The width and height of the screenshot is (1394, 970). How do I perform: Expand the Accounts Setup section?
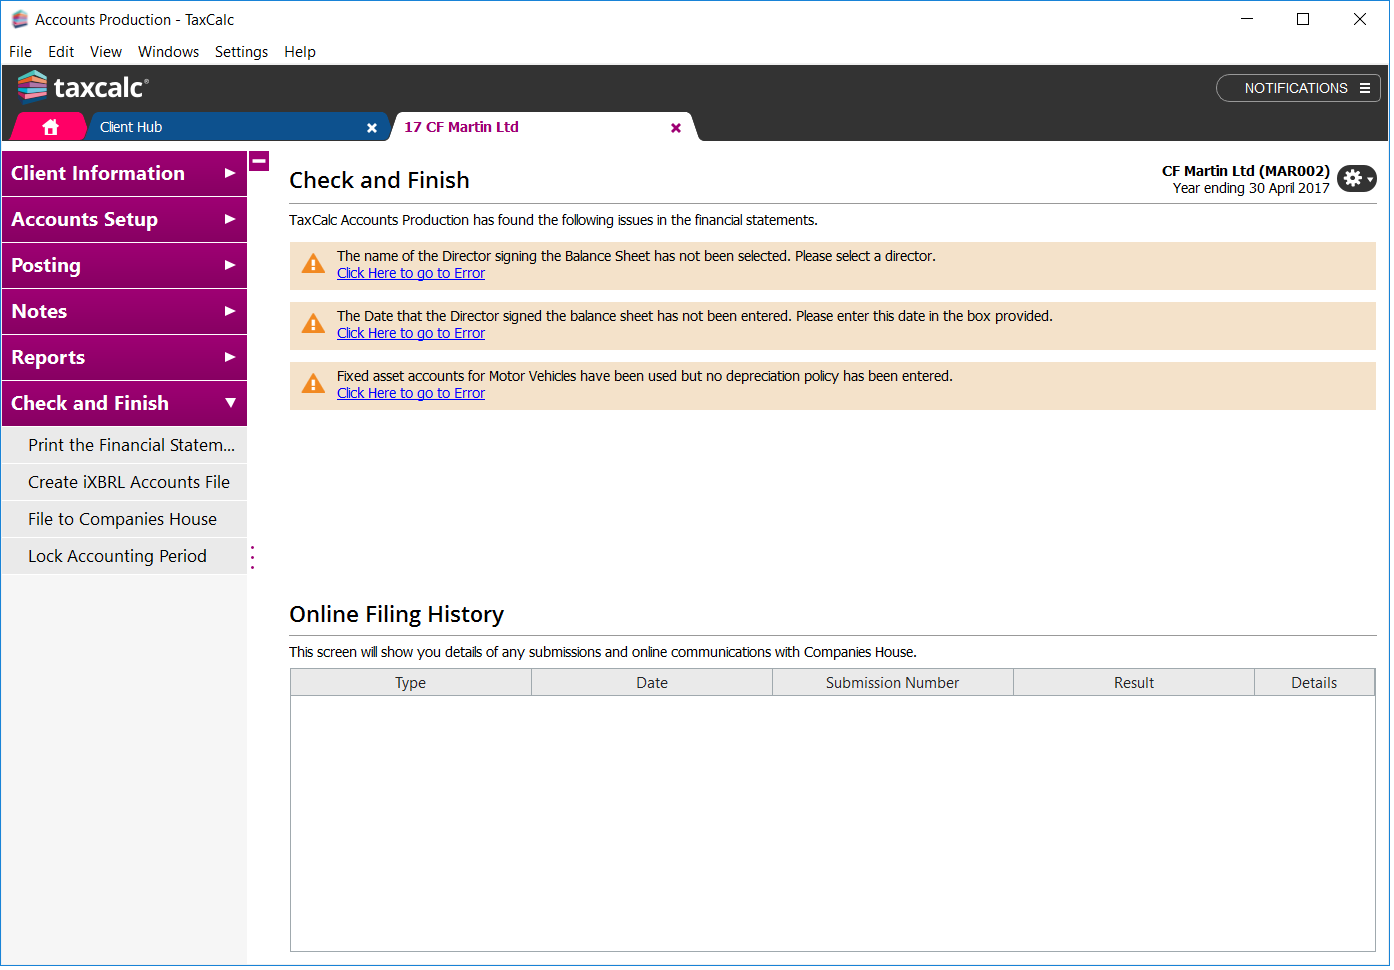click(124, 220)
